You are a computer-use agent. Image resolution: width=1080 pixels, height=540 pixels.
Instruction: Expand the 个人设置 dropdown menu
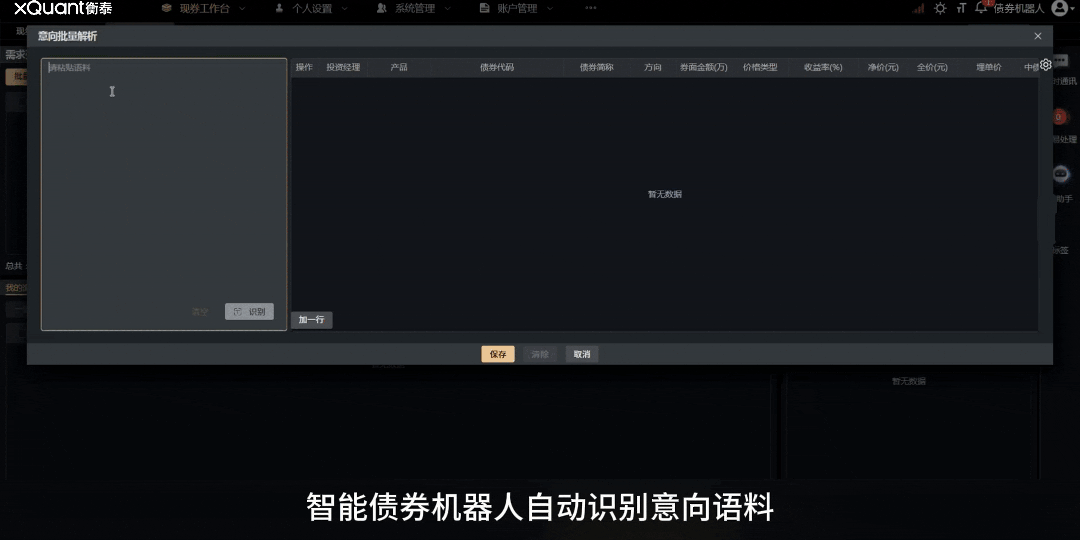(x=311, y=8)
